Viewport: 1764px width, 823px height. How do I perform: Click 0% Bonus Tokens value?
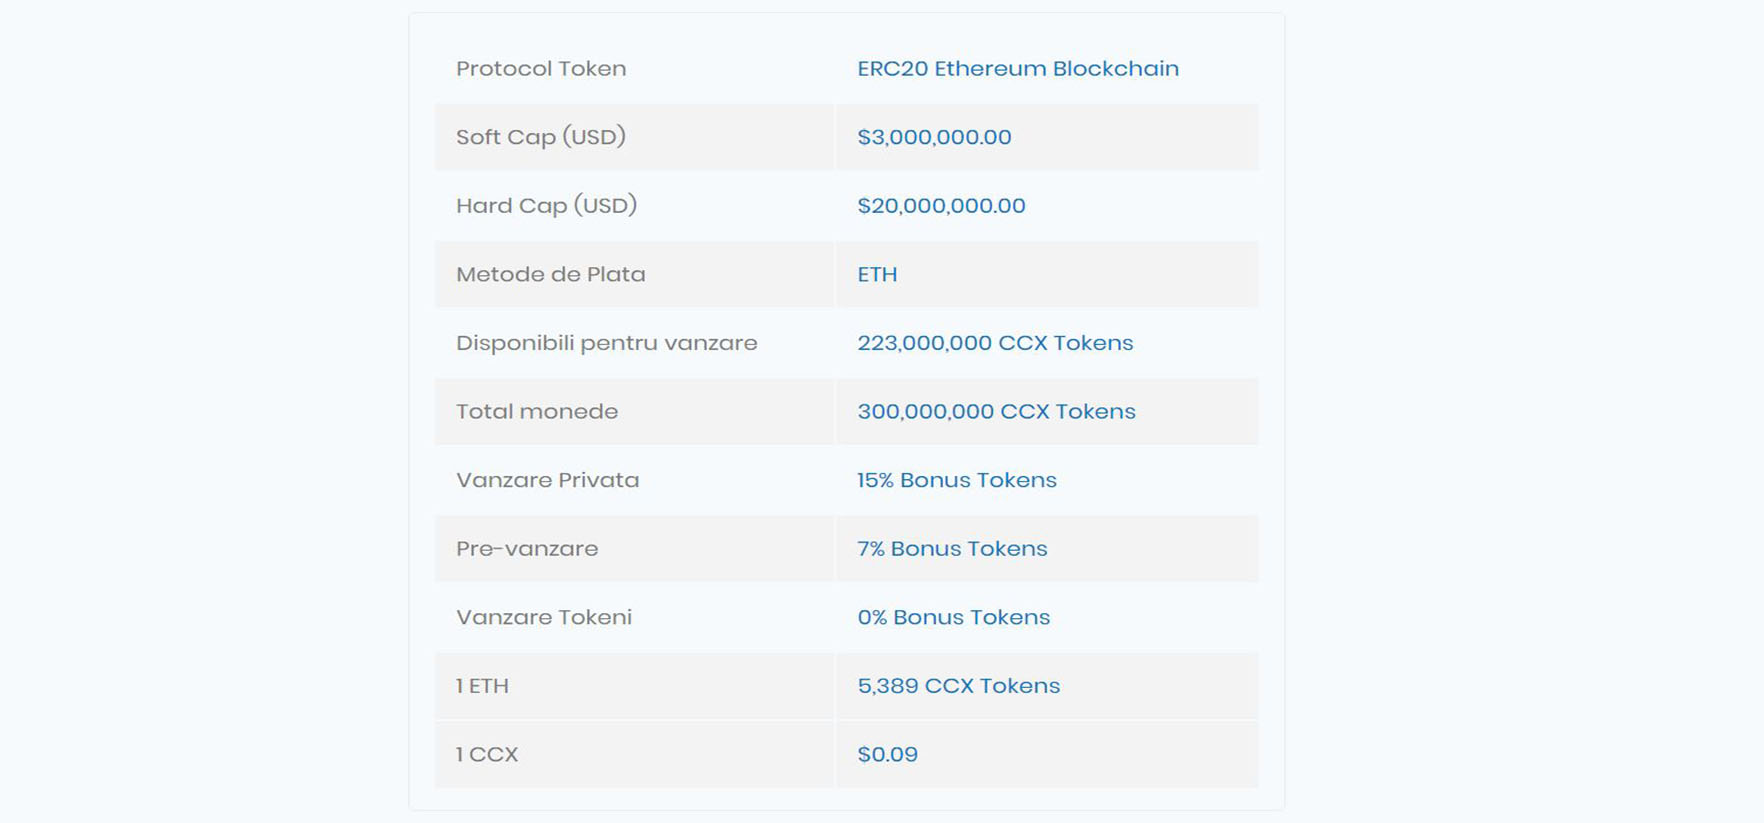click(954, 617)
